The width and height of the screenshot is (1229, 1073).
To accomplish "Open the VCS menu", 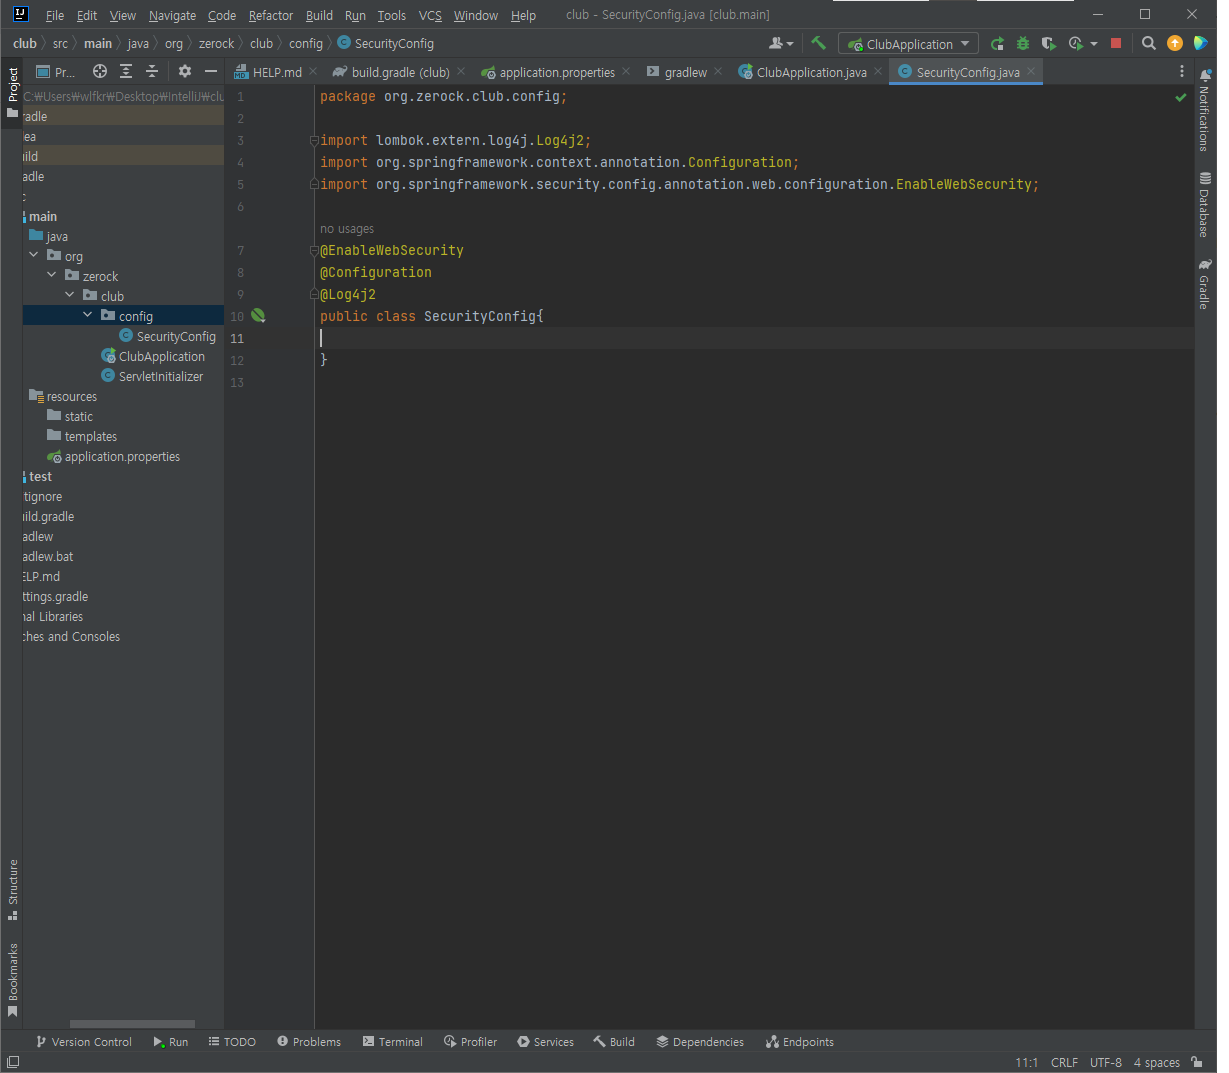I will 430,15.
